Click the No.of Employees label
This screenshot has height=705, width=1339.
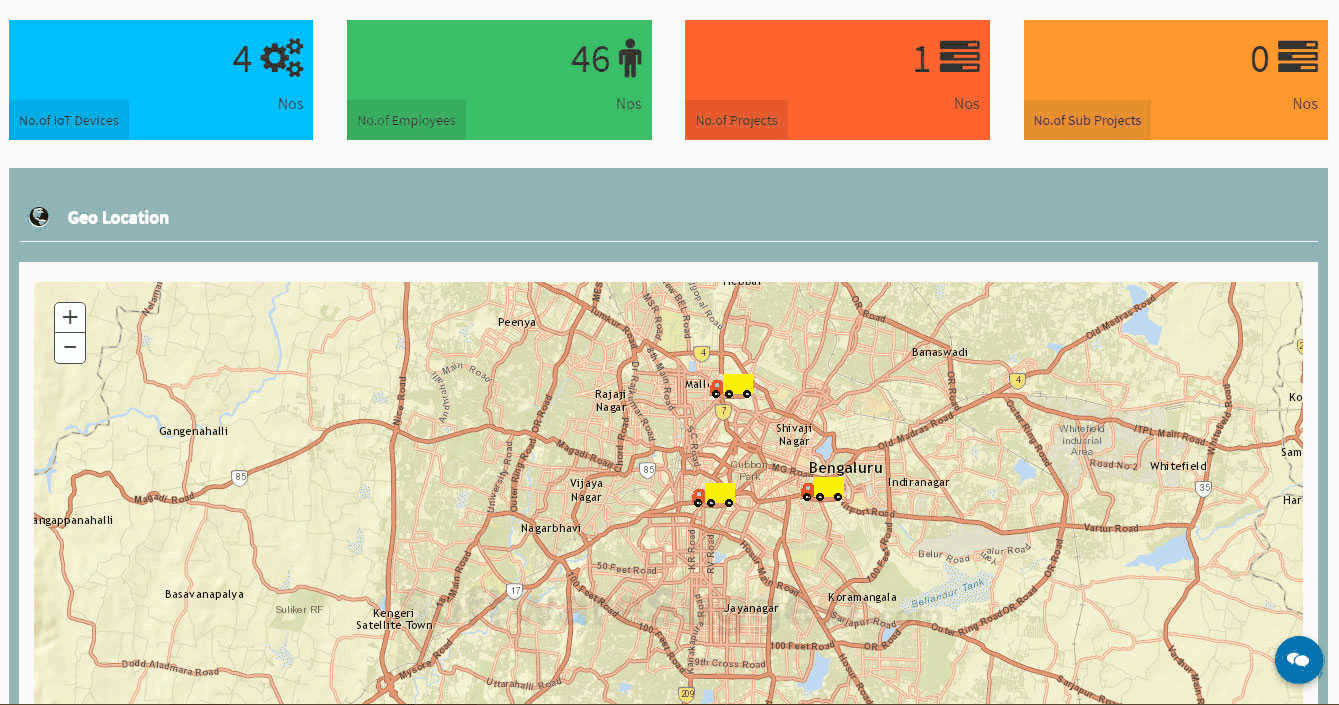pyautogui.click(x=406, y=119)
